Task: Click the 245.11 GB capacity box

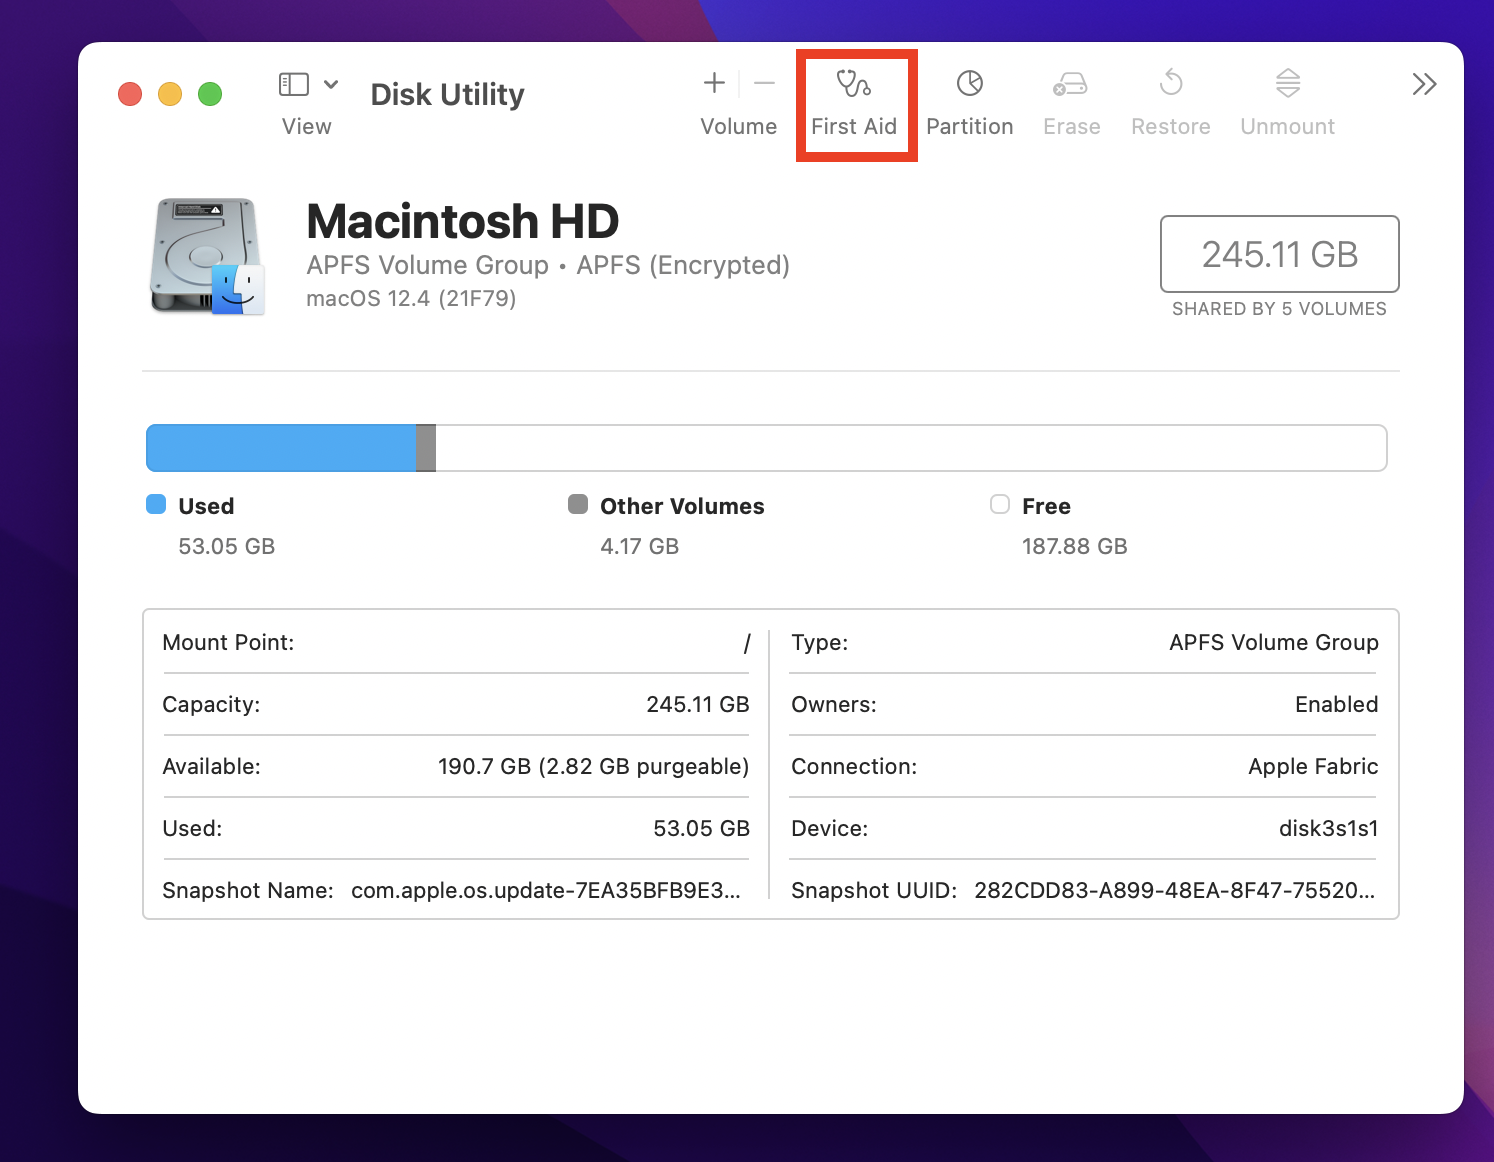Action: 1279,254
